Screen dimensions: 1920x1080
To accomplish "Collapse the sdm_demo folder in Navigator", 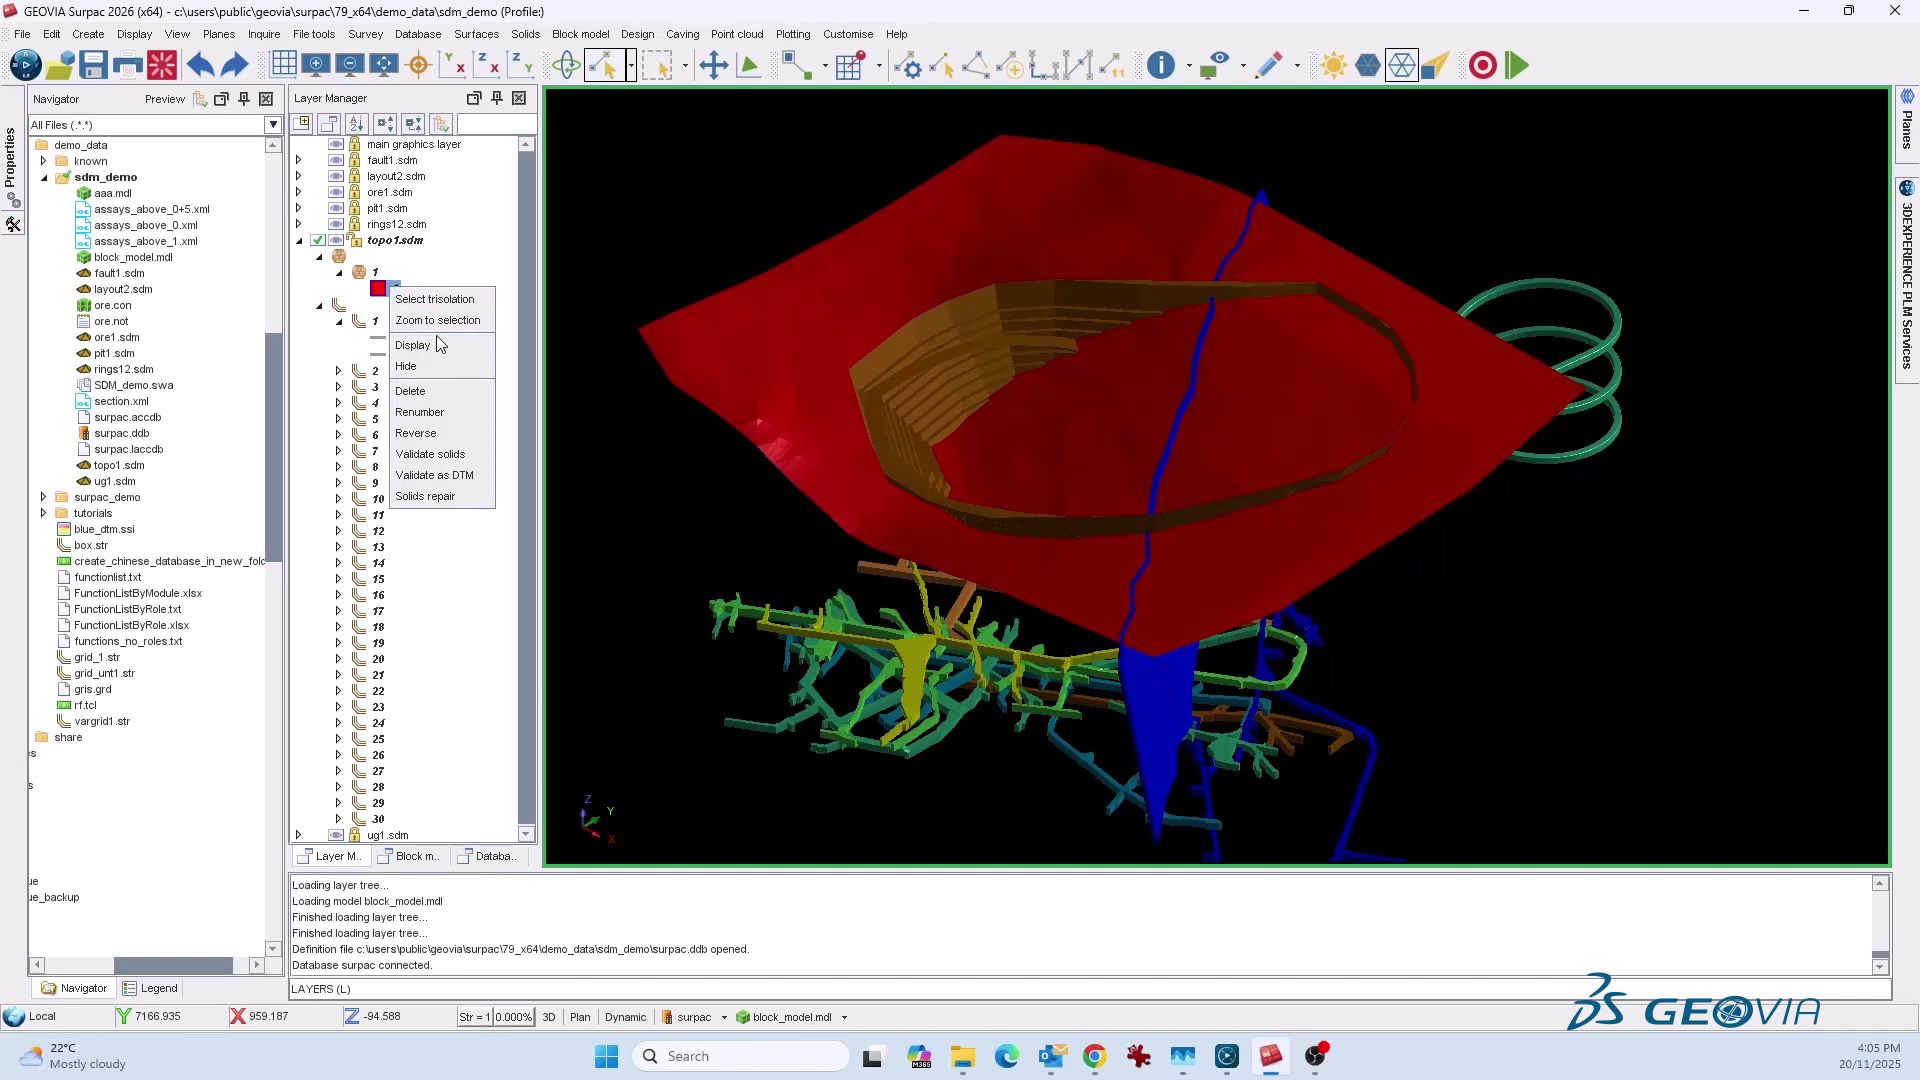I will coord(44,178).
